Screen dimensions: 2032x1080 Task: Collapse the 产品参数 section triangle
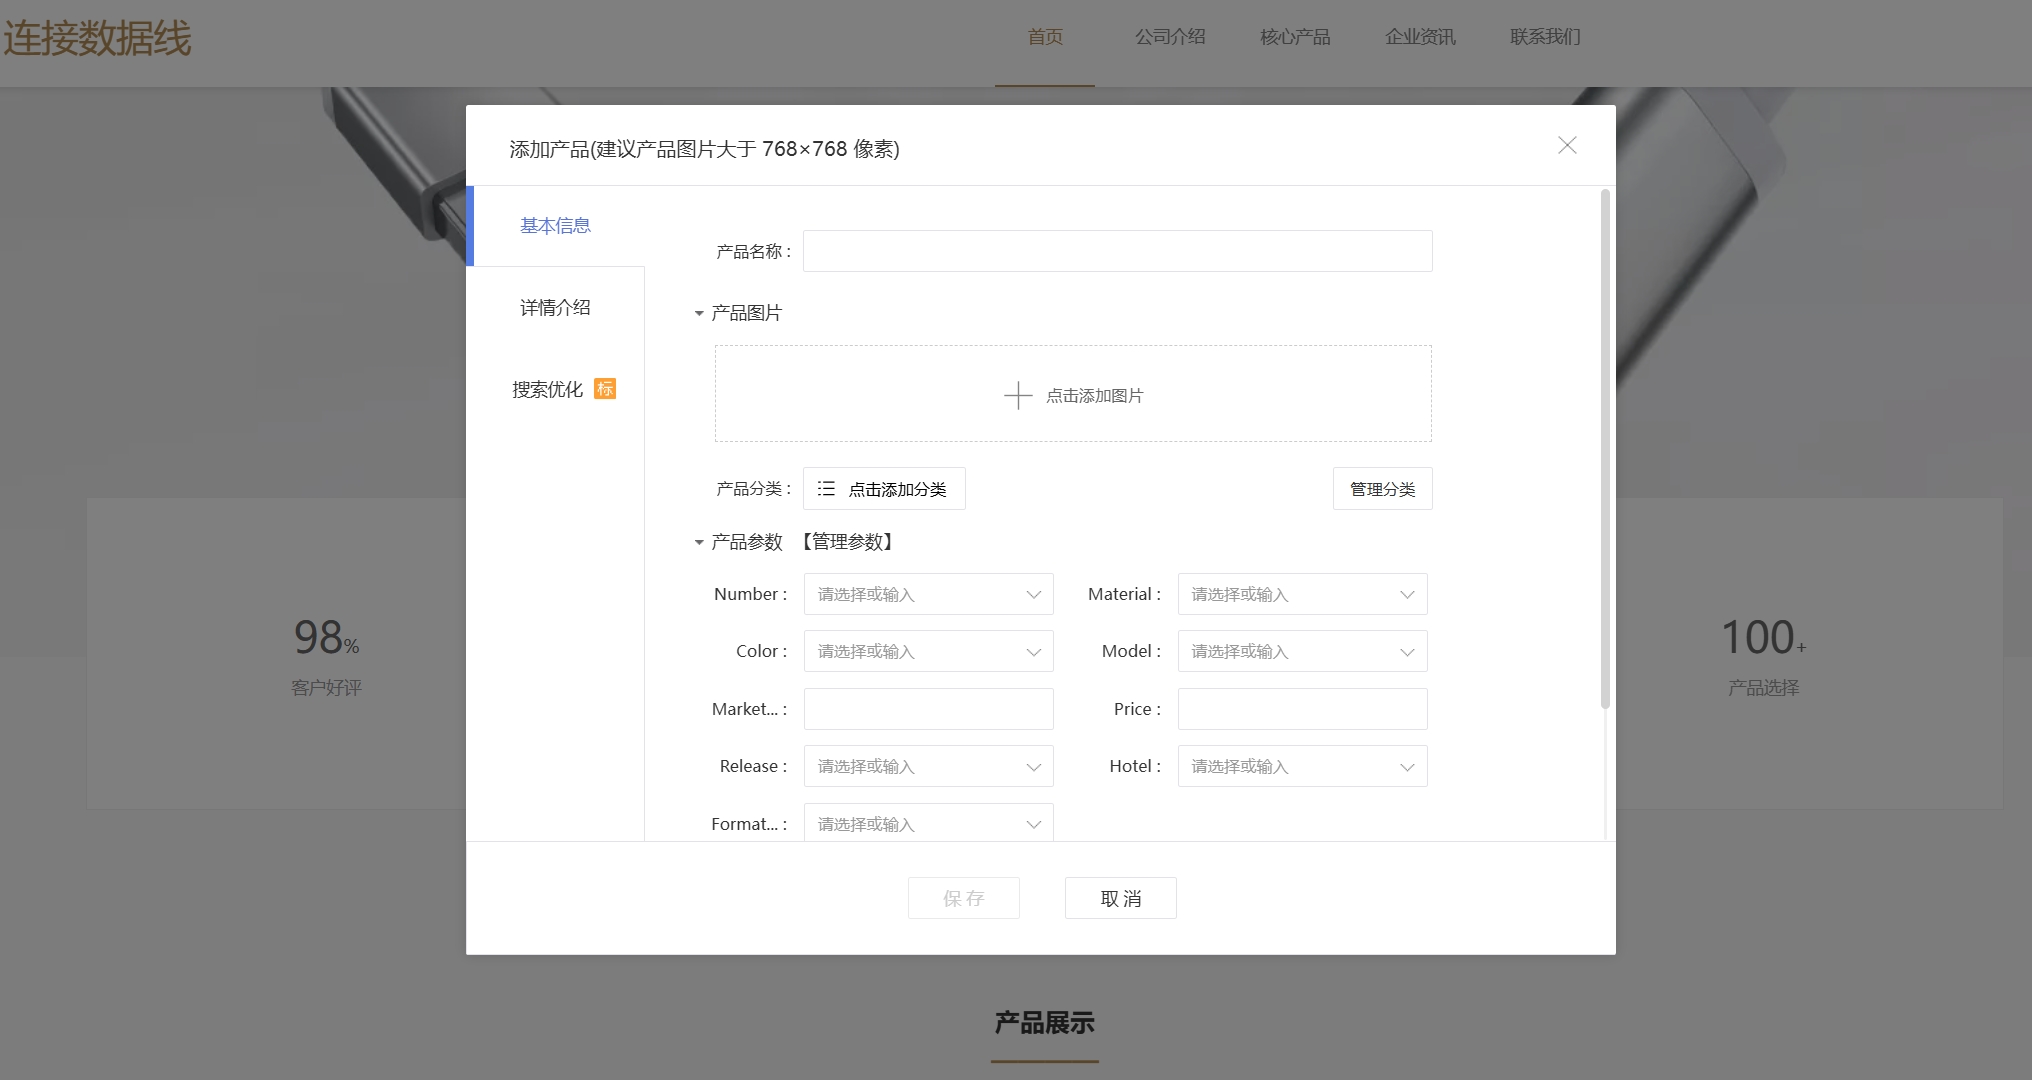699,543
